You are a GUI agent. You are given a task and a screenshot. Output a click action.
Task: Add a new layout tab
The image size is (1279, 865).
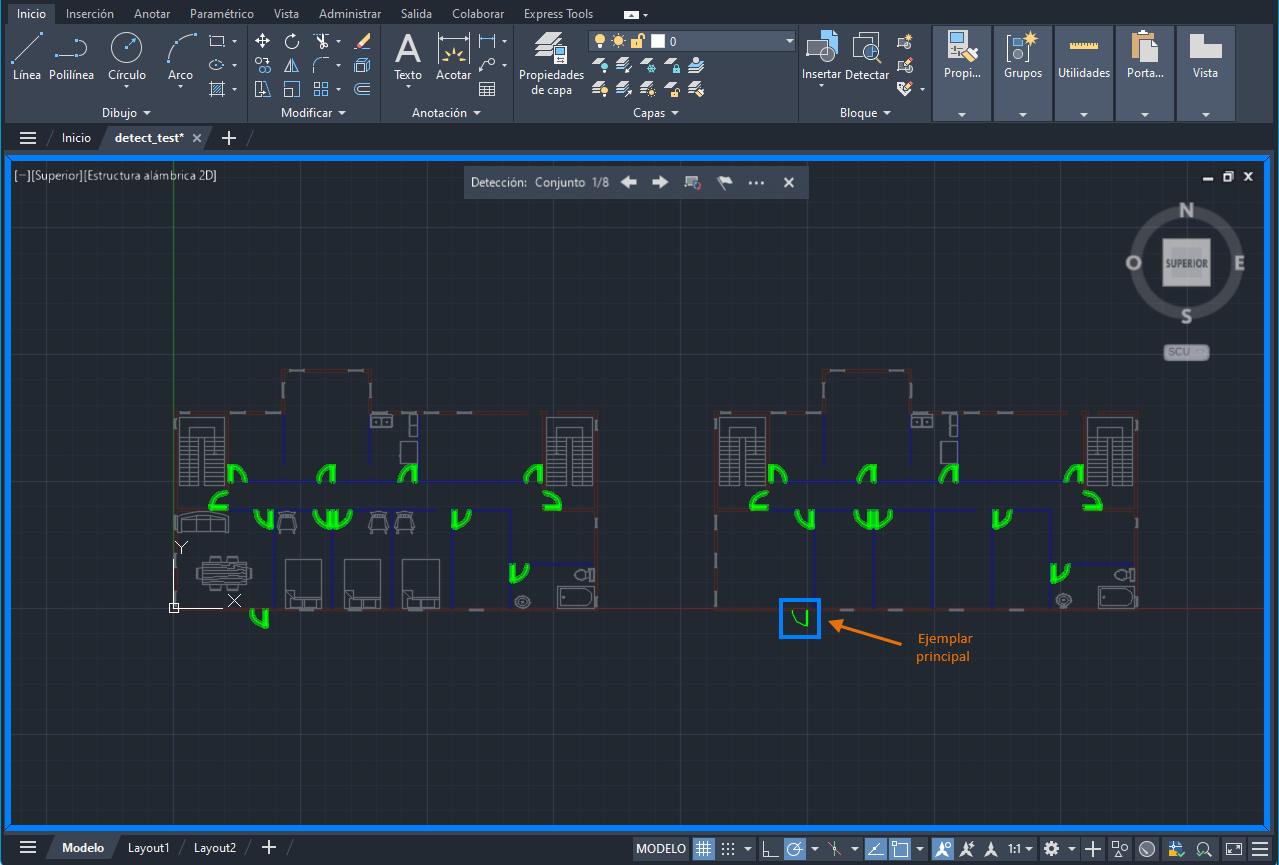(268, 847)
